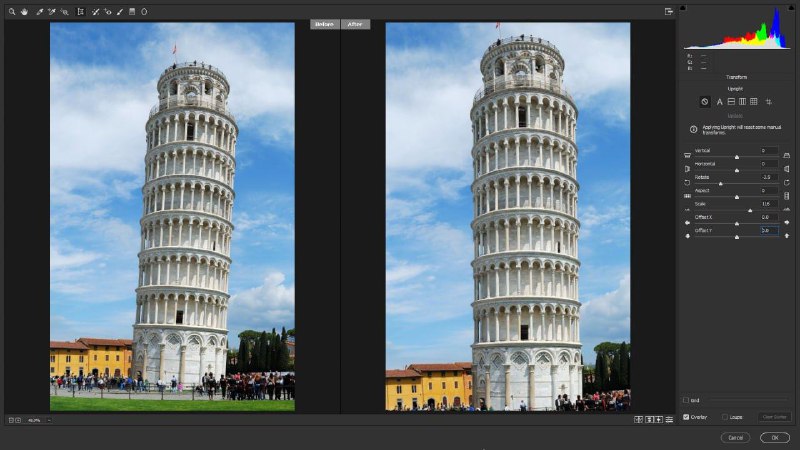The height and width of the screenshot is (450, 800).
Task: Apply Guided Upright correction
Action: 768,102
